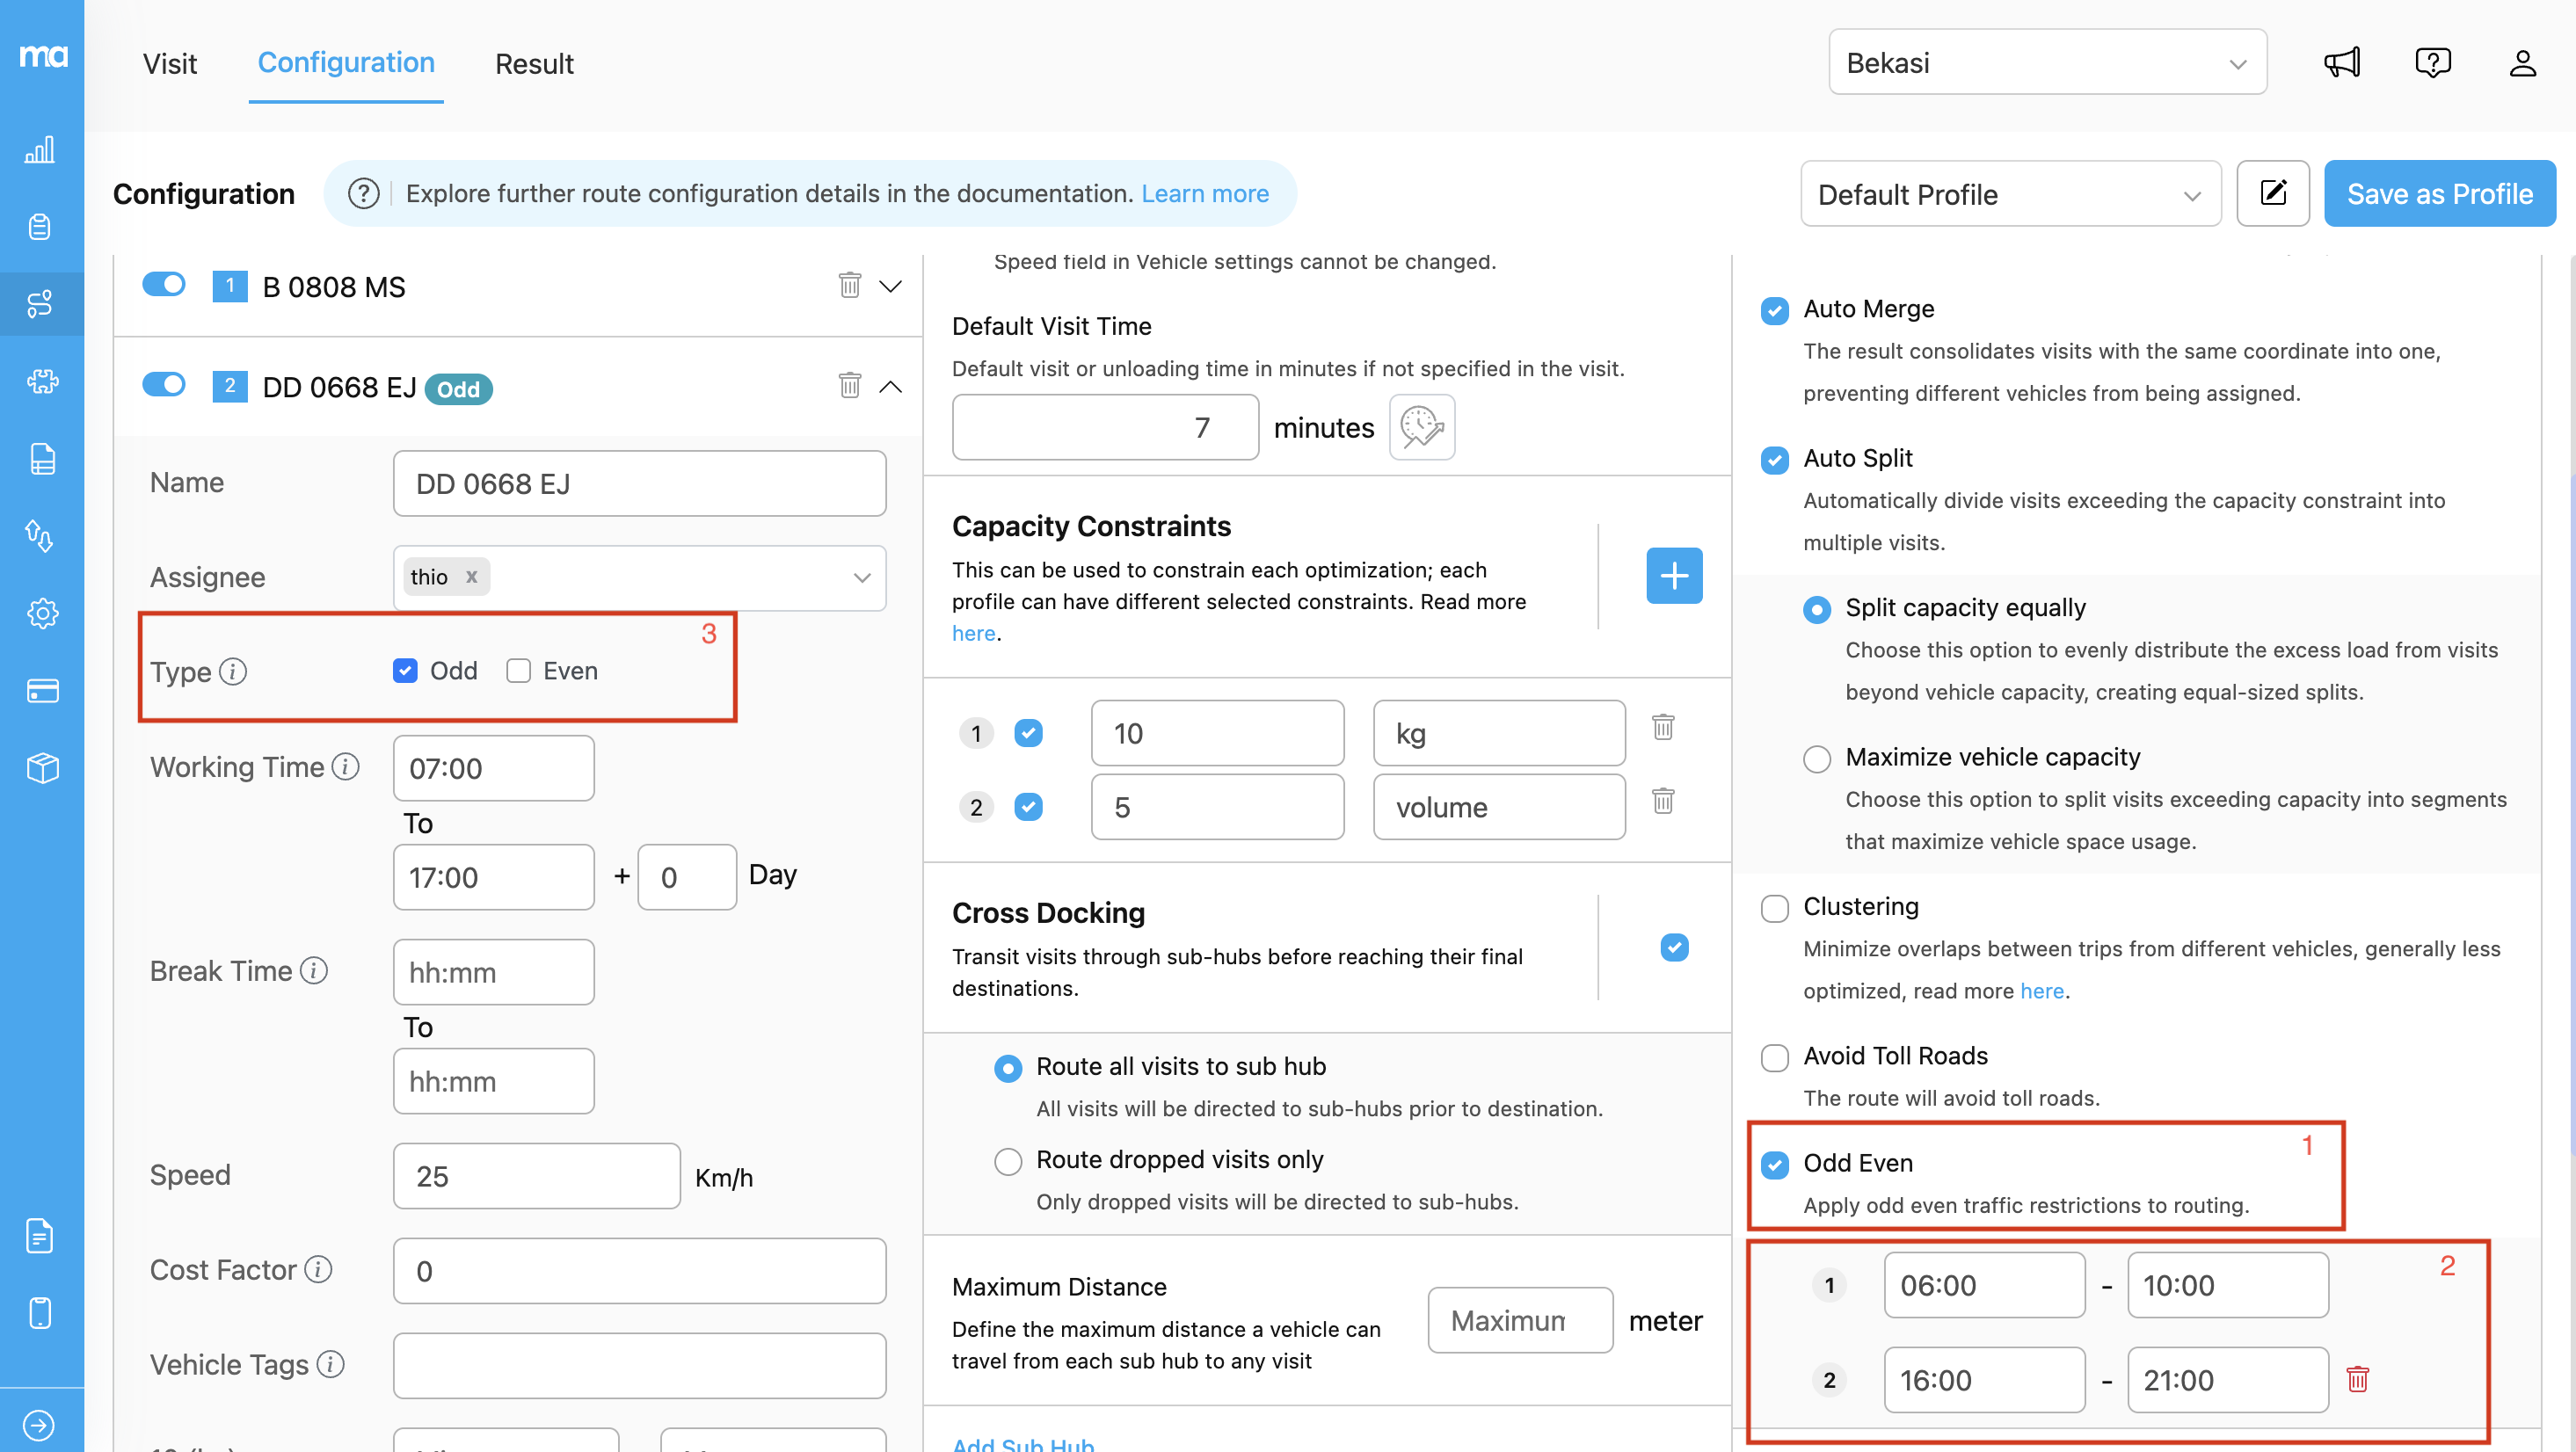Delete vehicle B 0808 MS
The image size is (2576, 1452).
click(849, 286)
